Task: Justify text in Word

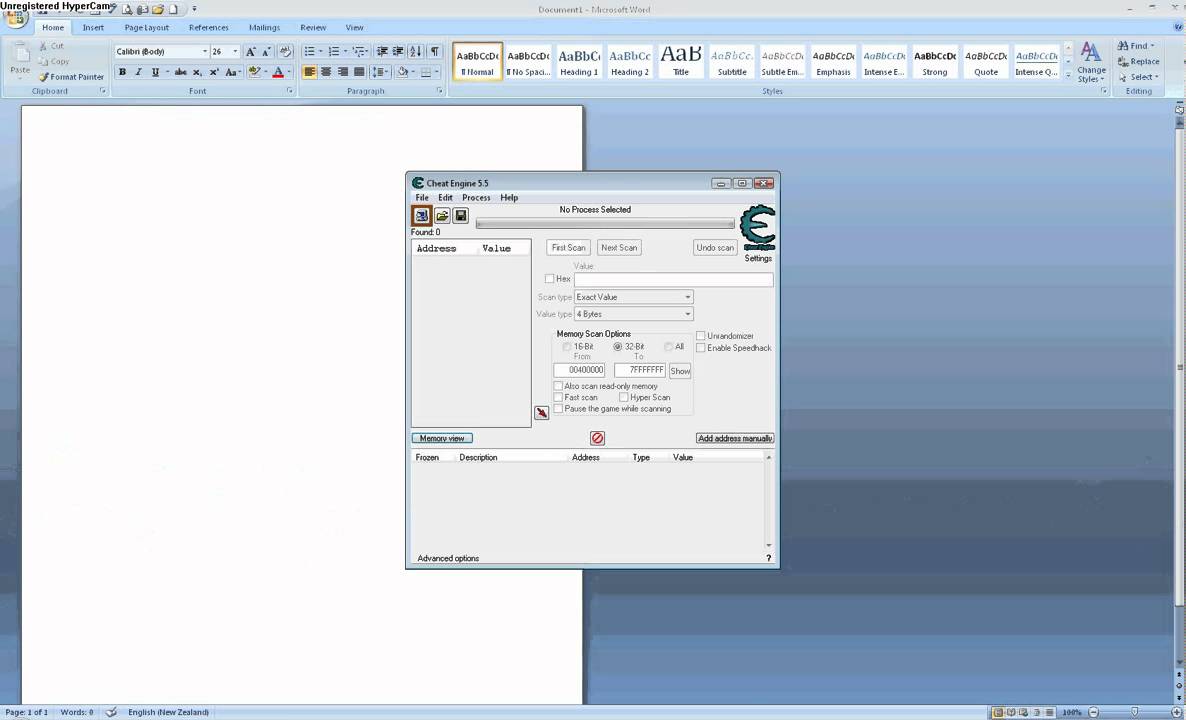Action: (359, 72)
